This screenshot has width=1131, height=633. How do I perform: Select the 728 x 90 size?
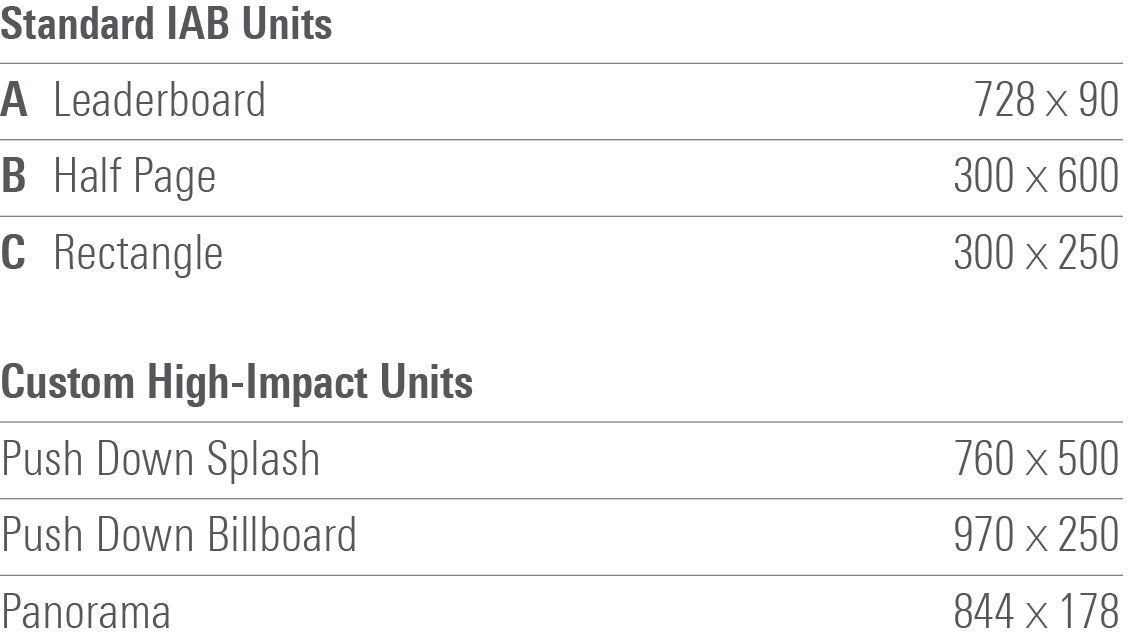pyautogui.click(x=1046, y=101)
